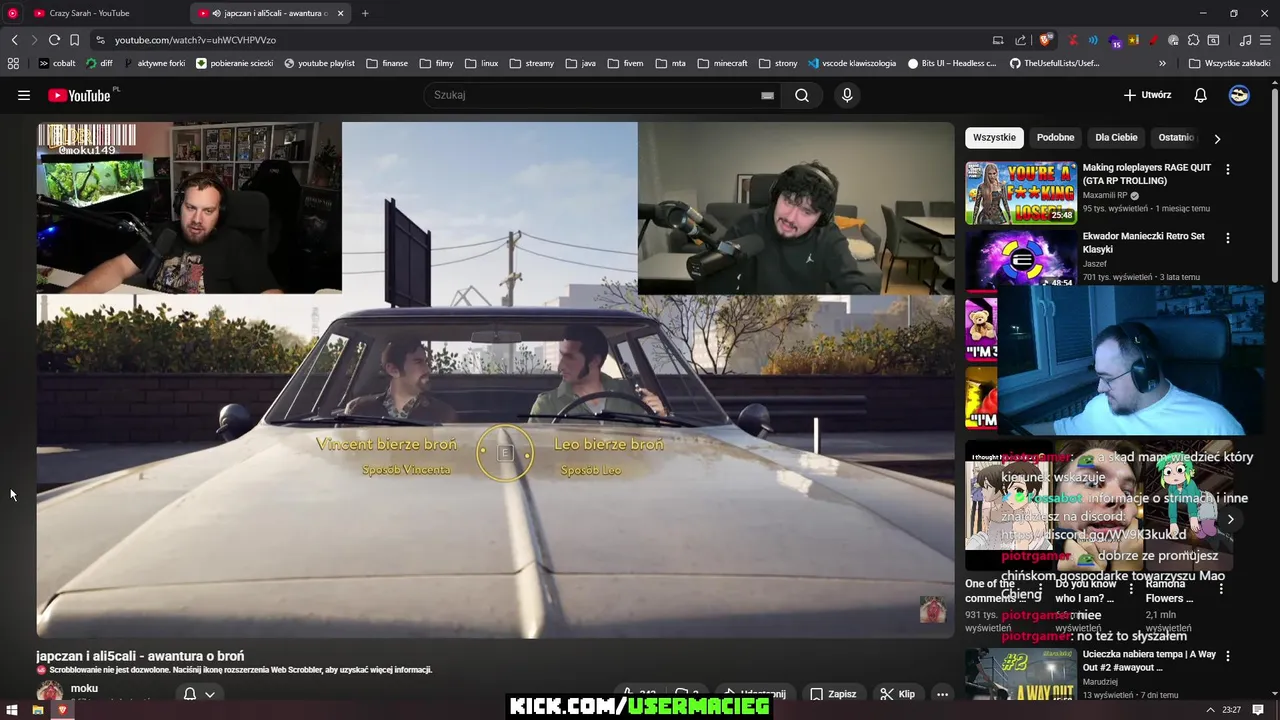Open the Windows Start button
The width and height of the screenshot is (1280, 720).
[x=11, y=710]
